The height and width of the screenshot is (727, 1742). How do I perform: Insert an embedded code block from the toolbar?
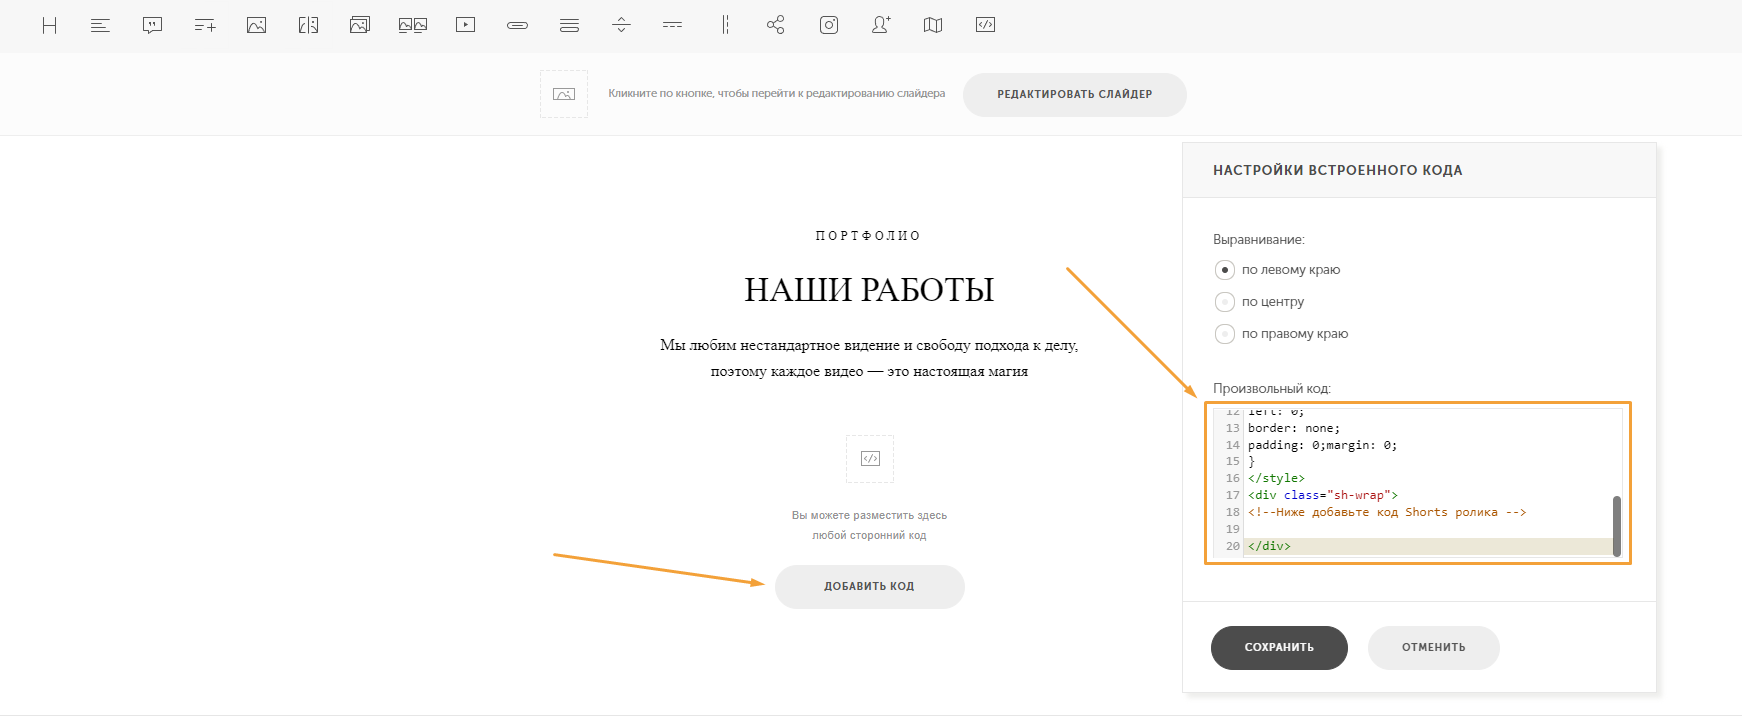click(985, 25)
